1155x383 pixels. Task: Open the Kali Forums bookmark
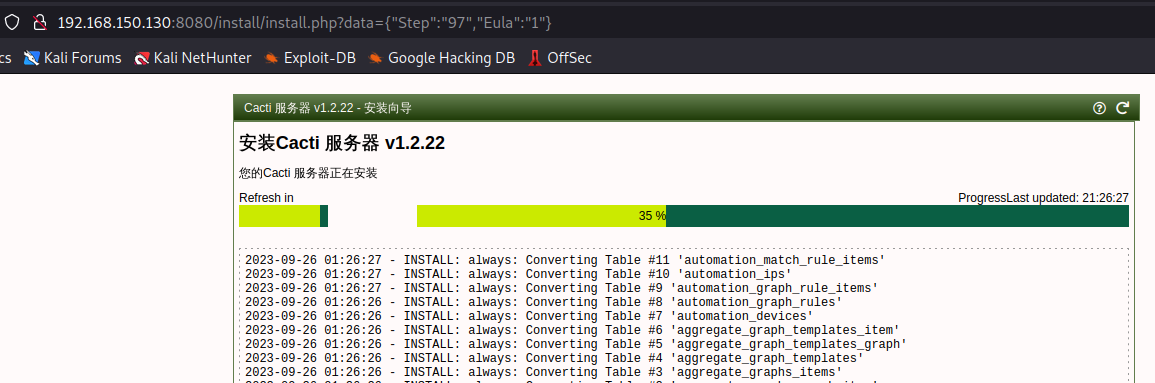click(72, 57)
